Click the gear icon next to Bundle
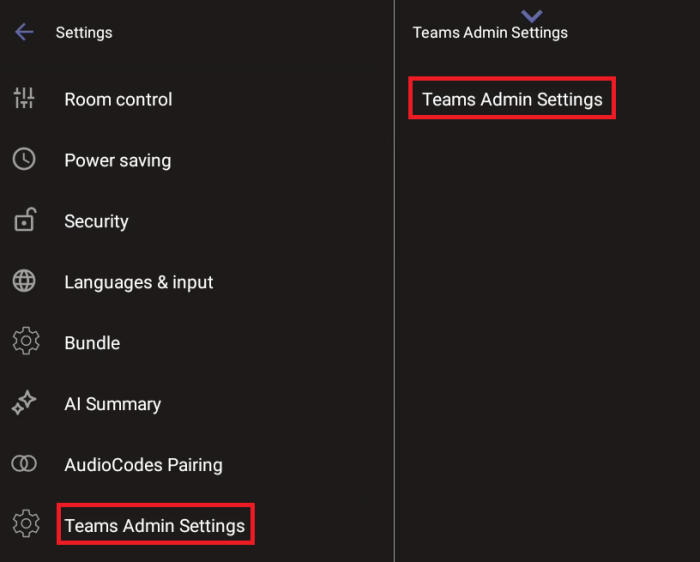Image resolution: width=700 pixels, height=562 pixels. (24, 342)
